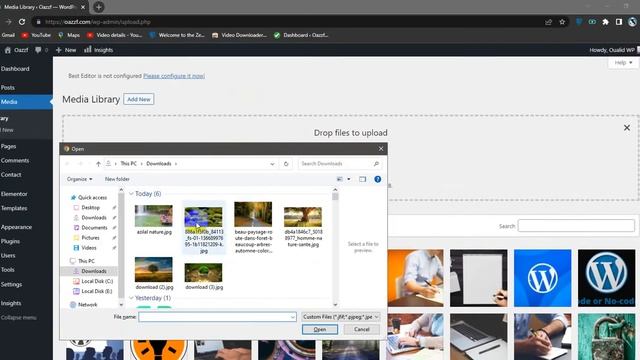This screenshot has height=360, width=640.
Task: Open the Custom Files type dropdown
Action: pyautogui.click(x=341, y=317)
